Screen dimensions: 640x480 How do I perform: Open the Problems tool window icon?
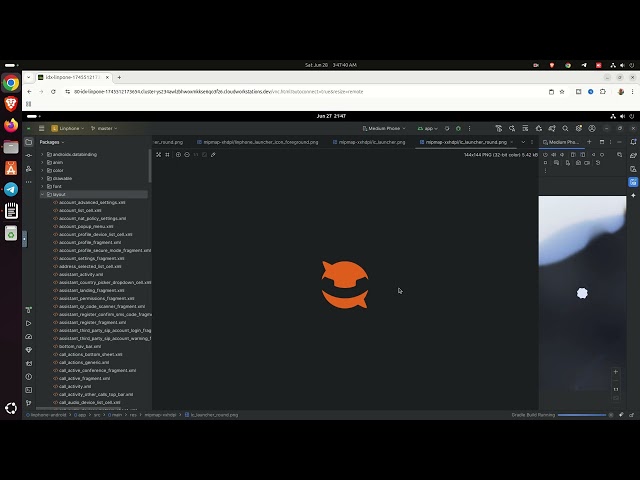29,377
